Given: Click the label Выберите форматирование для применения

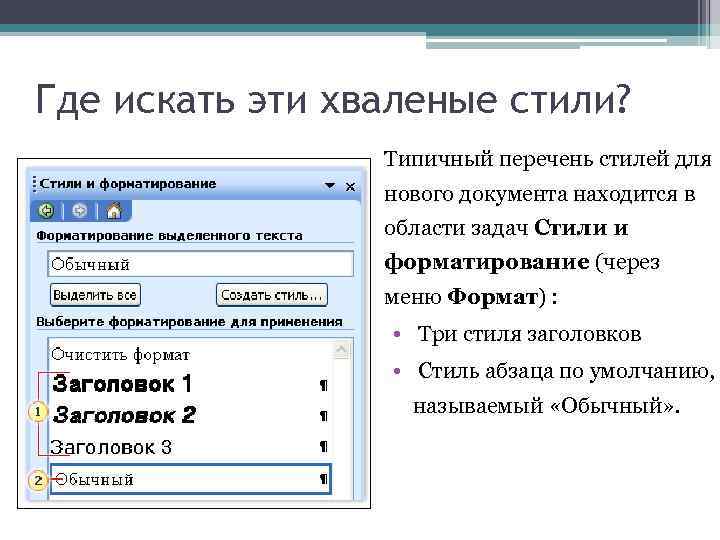Looking at the screenshot, I should pyautogui.click(x=189, y=322).
